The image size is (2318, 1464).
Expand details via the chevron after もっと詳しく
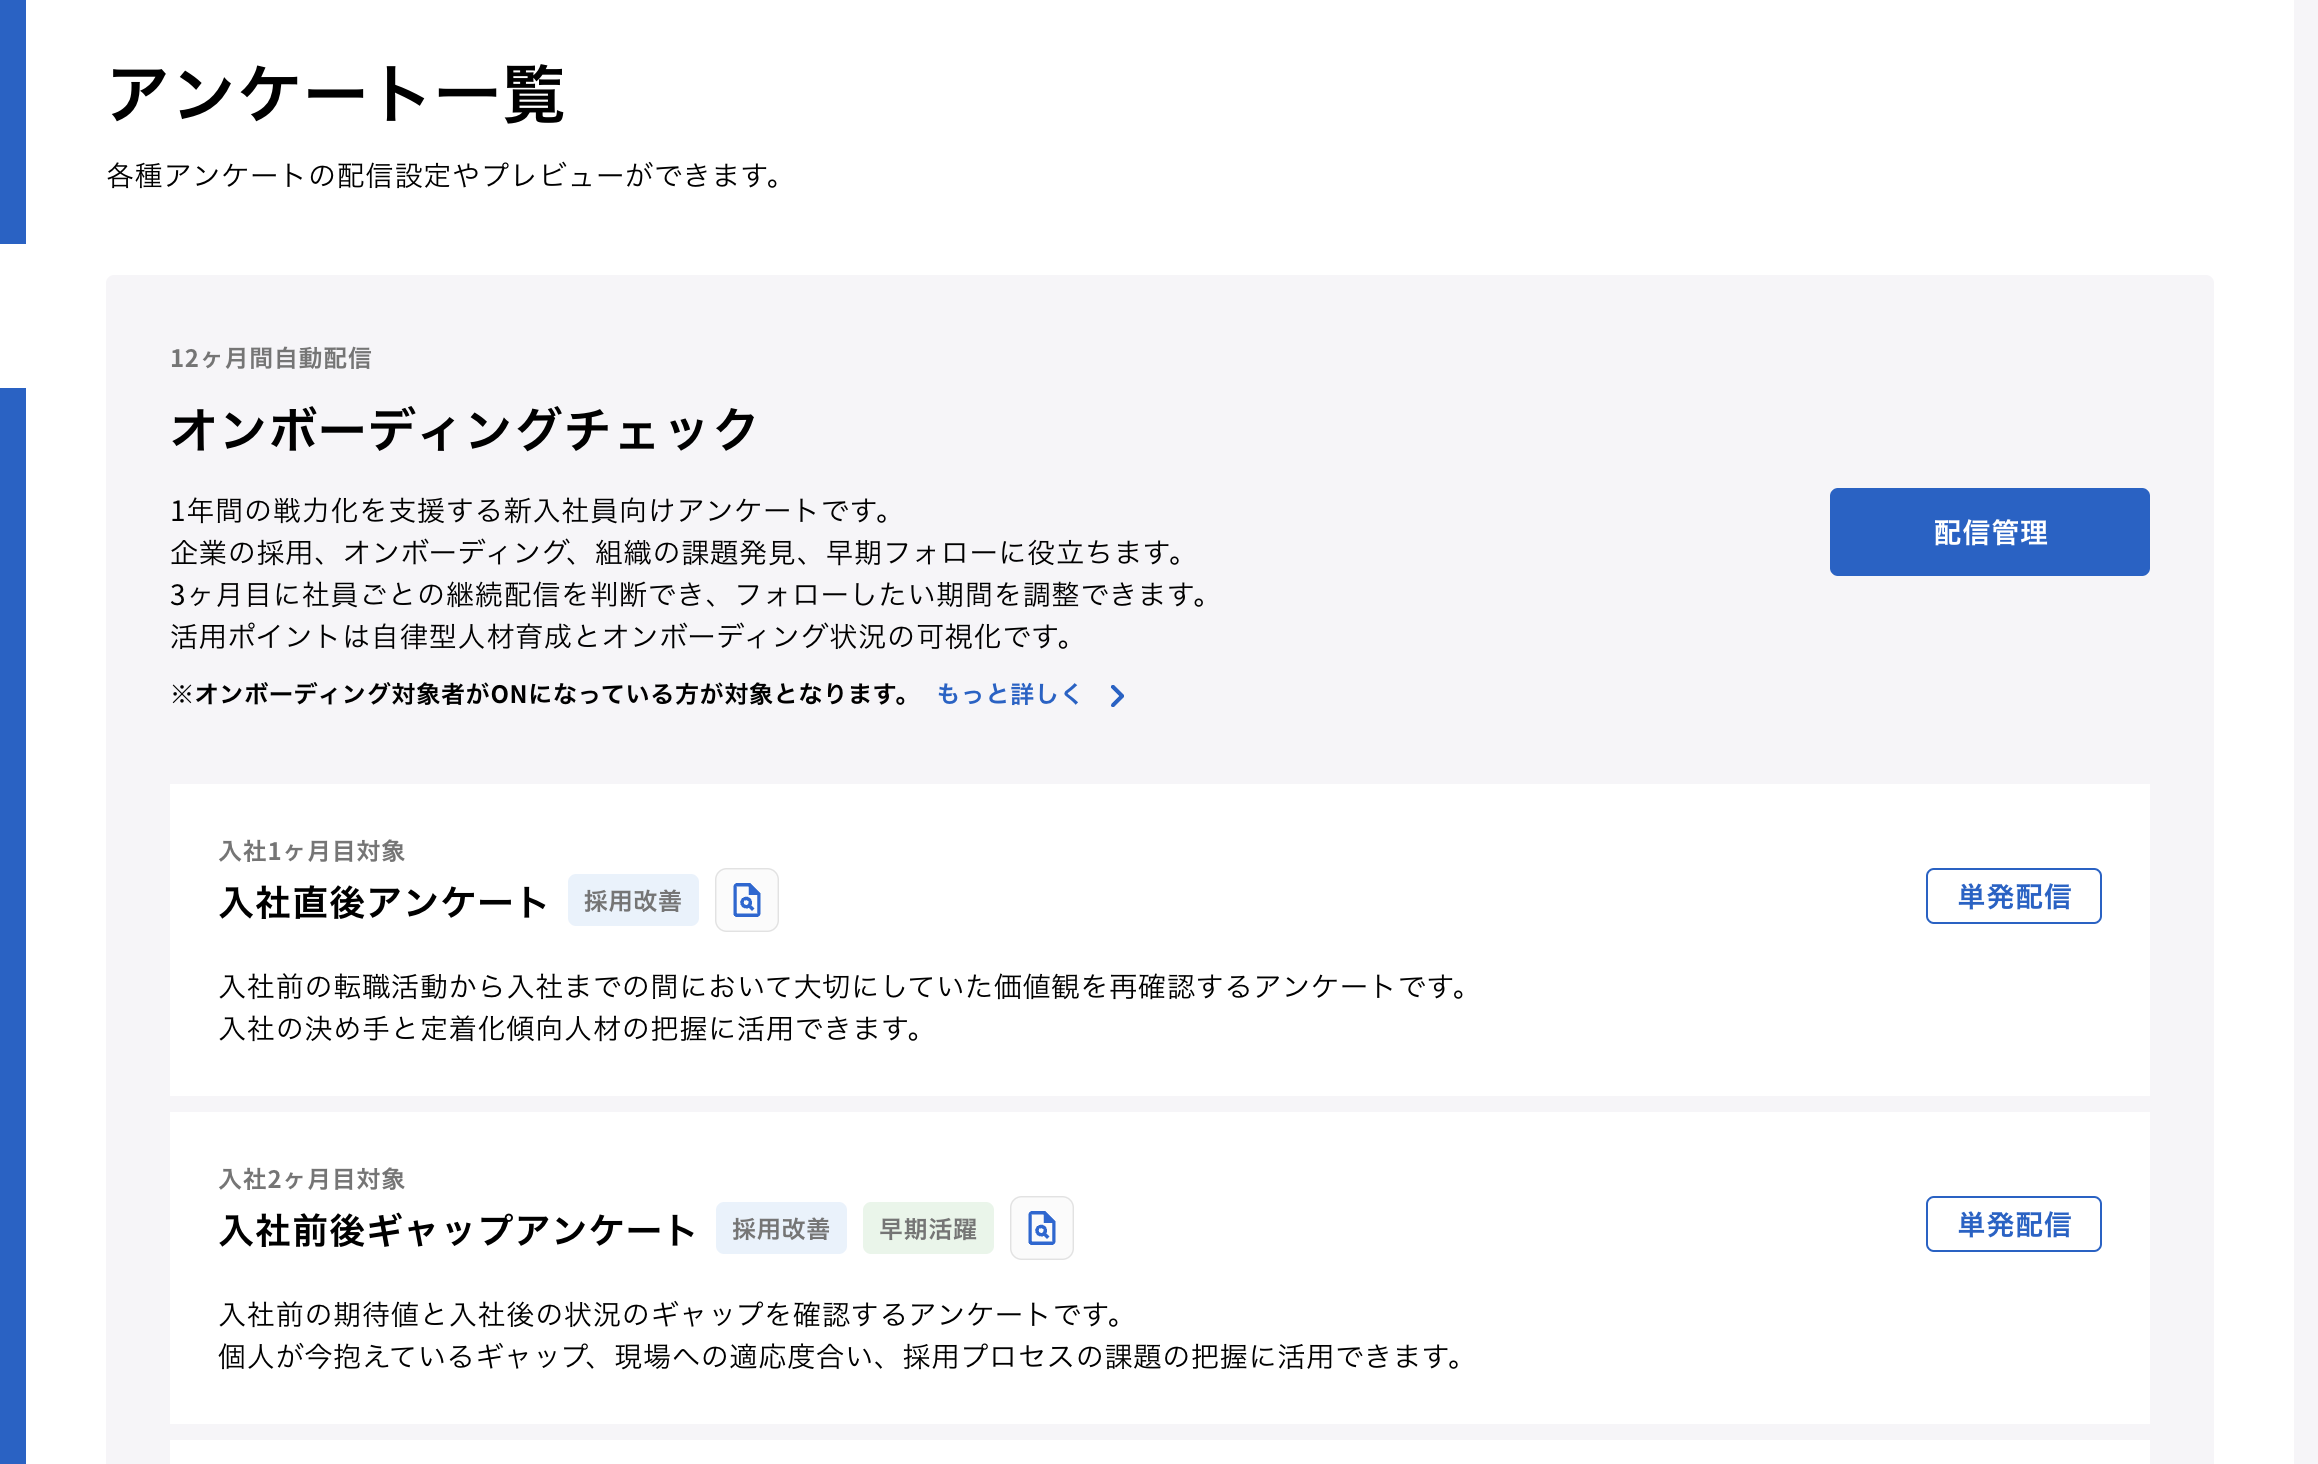click(1117, 695)
